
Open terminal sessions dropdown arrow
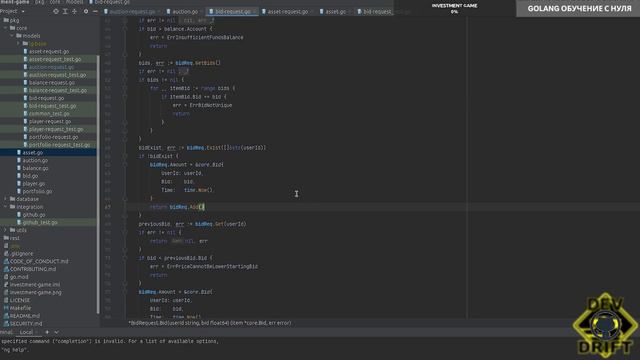[56, 332]
